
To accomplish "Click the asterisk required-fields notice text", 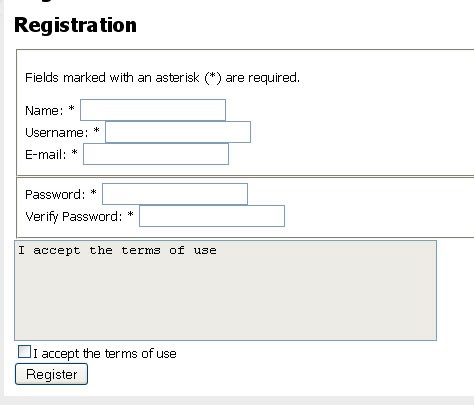I will [162, 78].
